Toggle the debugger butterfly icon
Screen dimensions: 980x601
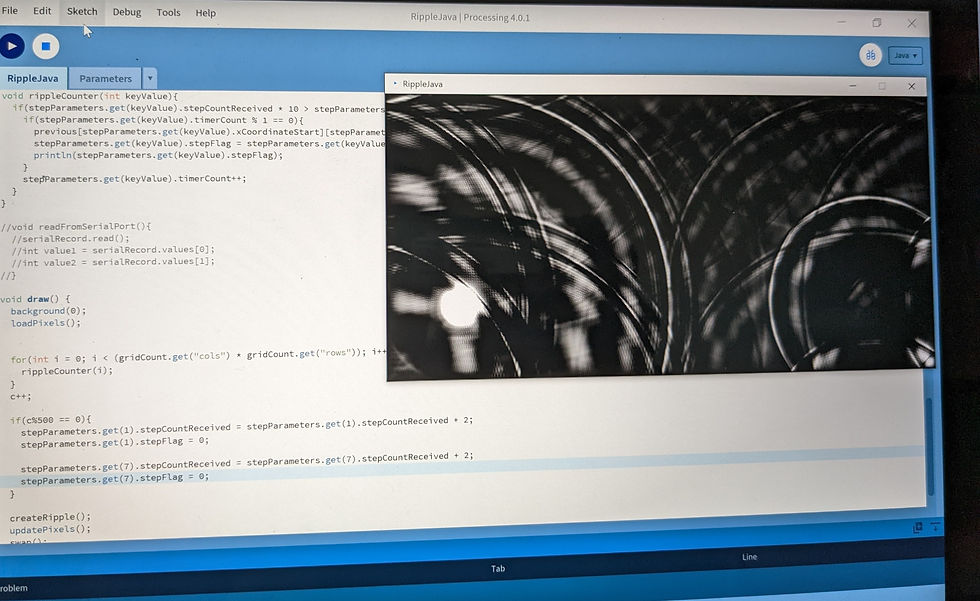[x=870, y=55]
